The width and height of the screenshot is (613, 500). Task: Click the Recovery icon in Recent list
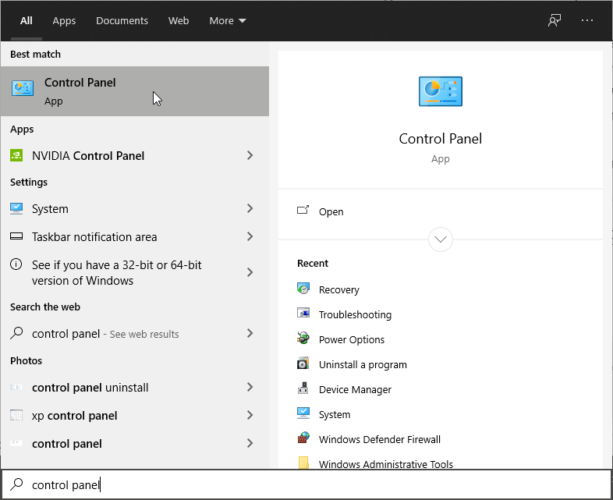304,289
